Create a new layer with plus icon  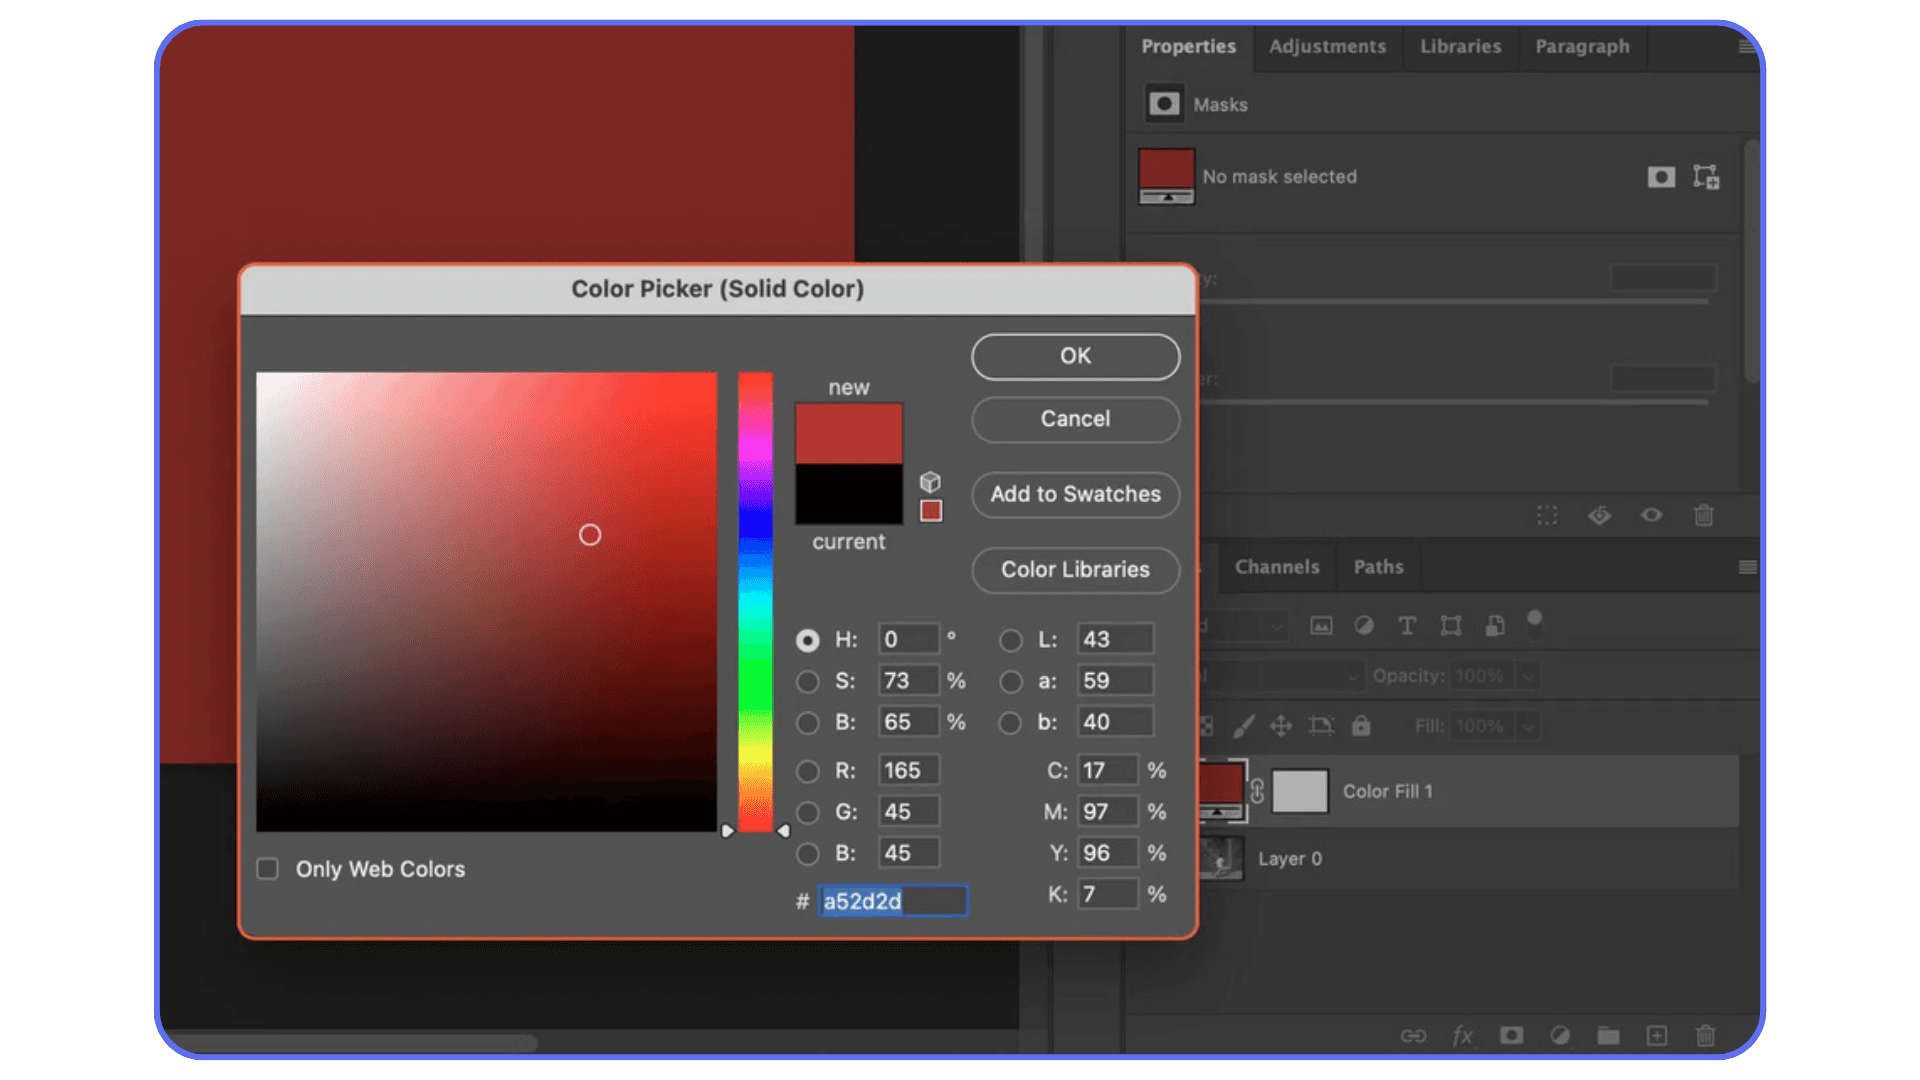[1657, 1036]
